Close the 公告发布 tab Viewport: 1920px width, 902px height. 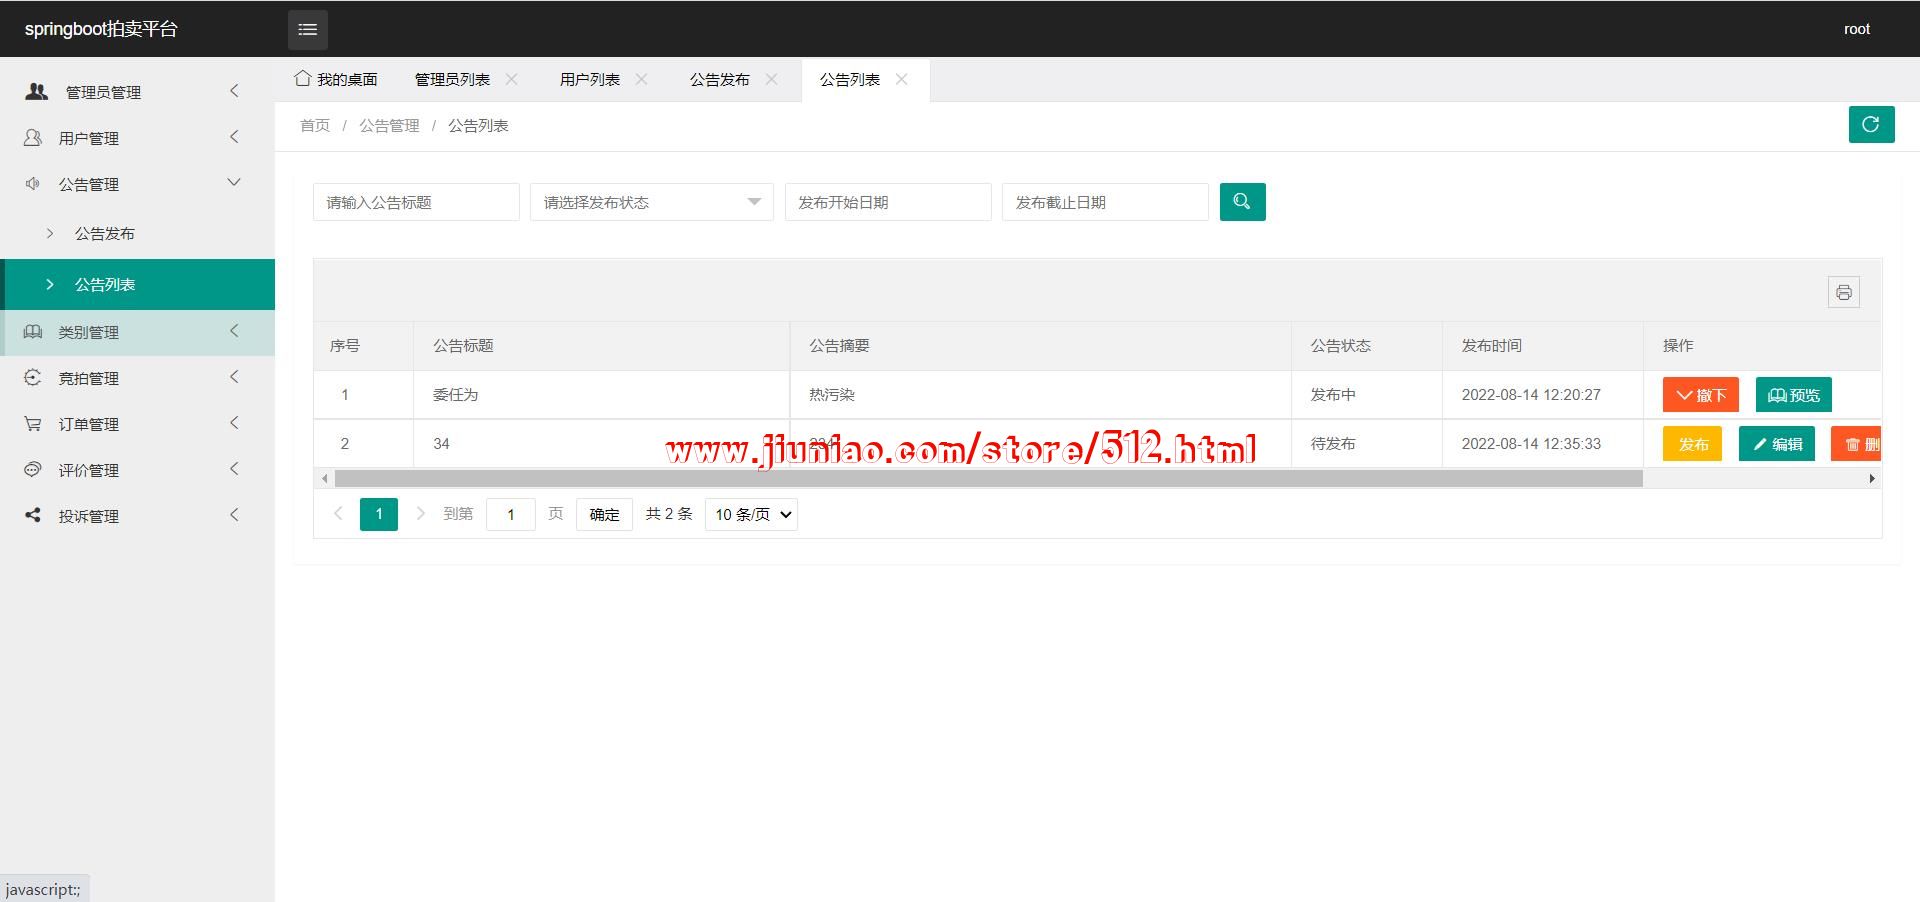[771, 79]
